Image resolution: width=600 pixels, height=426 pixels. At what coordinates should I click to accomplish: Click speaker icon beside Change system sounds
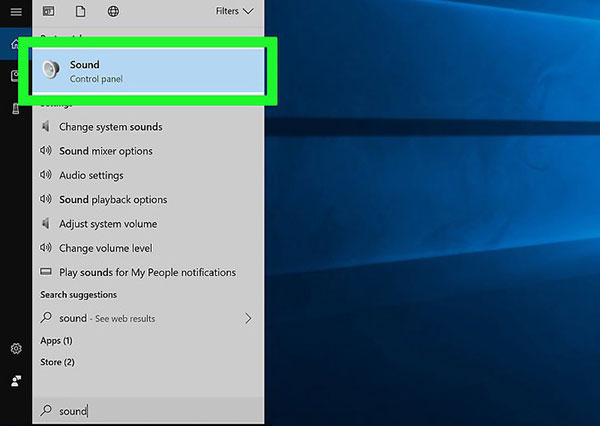tap(46, 126)
